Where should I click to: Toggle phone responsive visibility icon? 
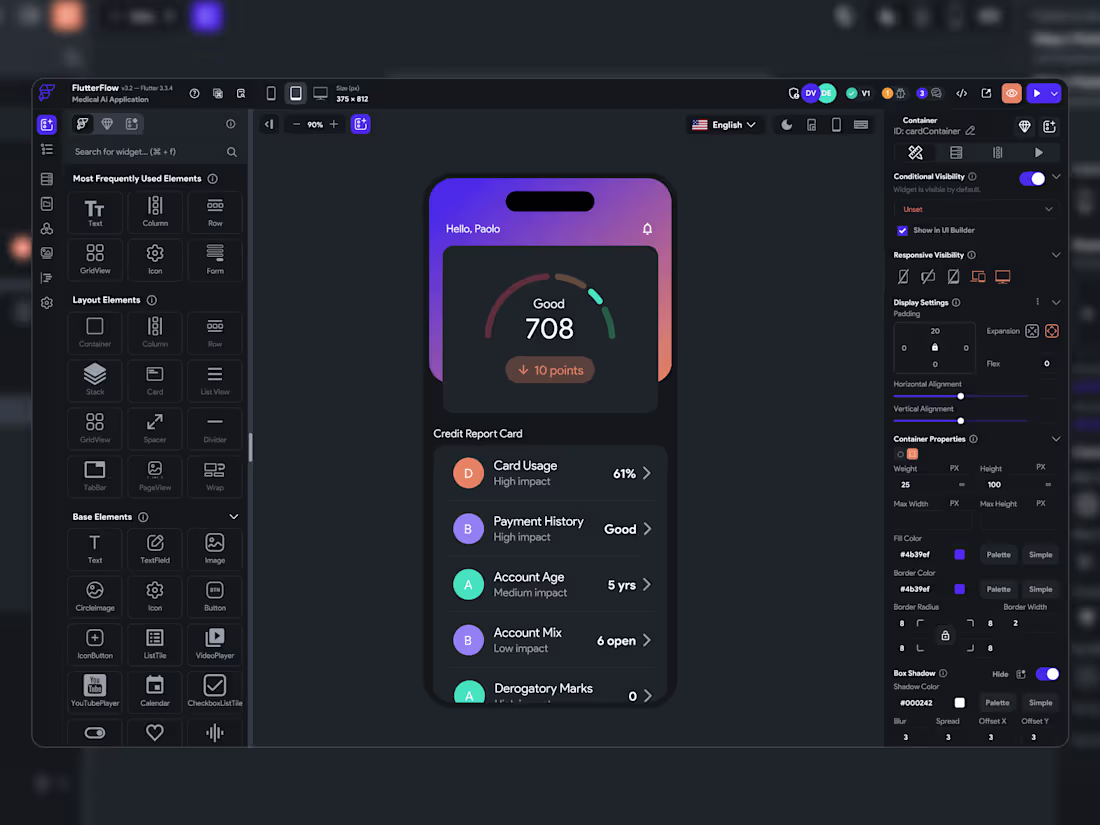pos(904,277)
